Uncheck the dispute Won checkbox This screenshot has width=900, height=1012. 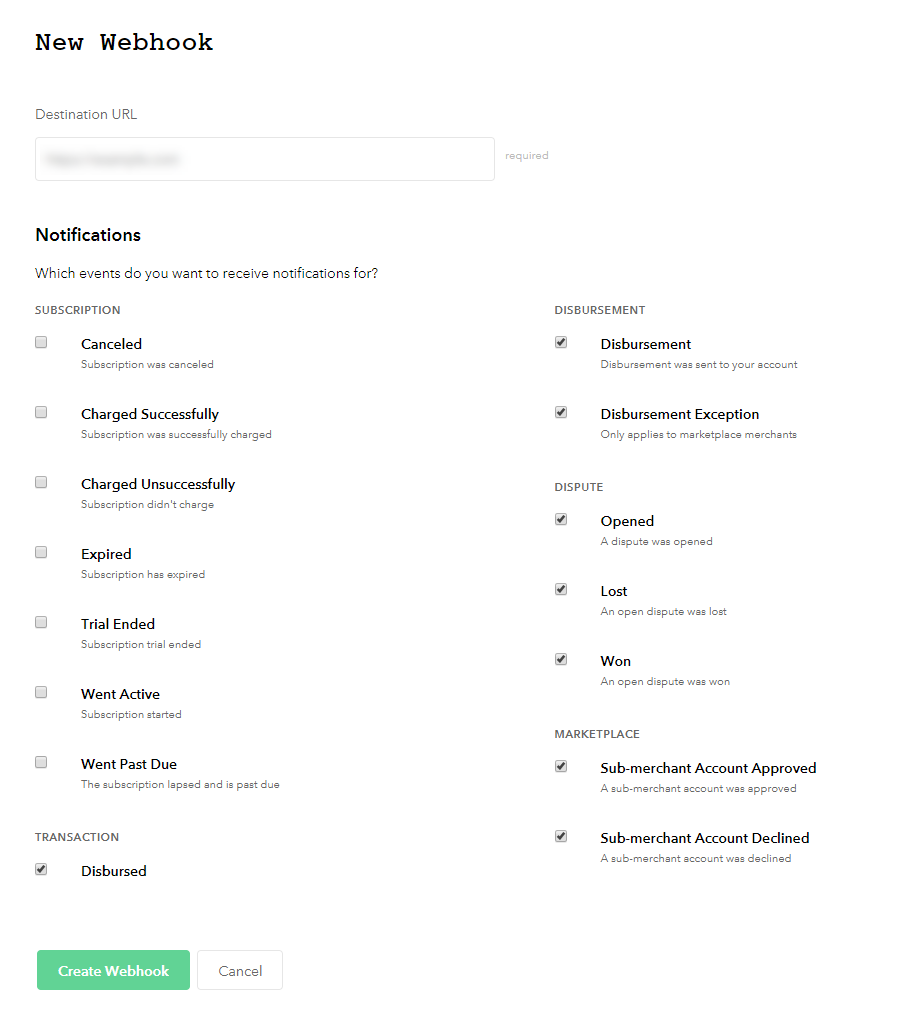(x=561, y=659)
